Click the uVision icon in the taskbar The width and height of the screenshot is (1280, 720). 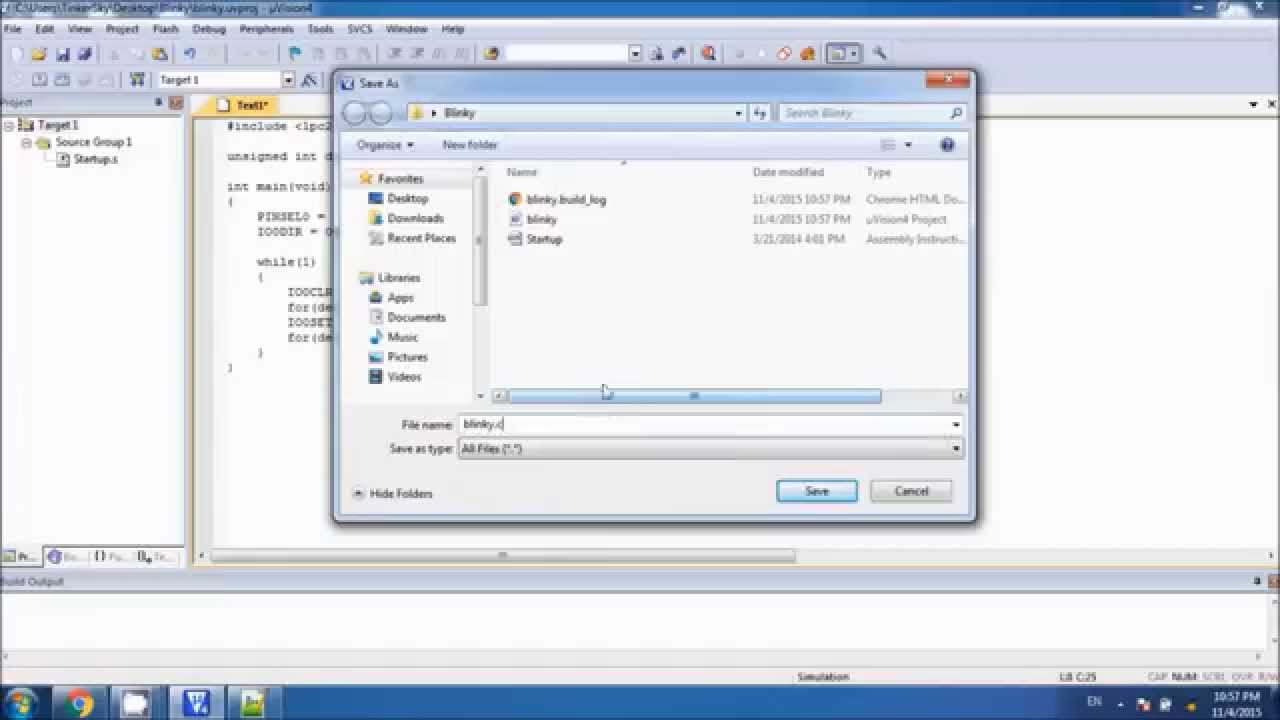pos(196,703)
